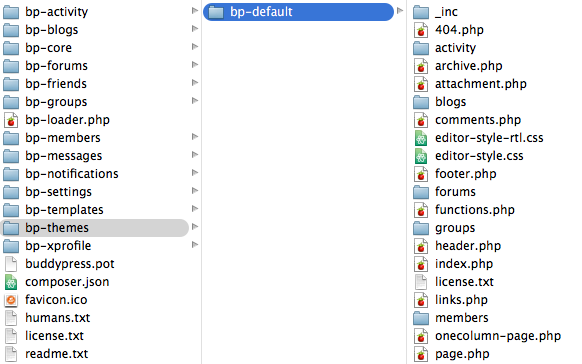Click the header.php file icon
582x364 pixels.
(x=421, y=246)
